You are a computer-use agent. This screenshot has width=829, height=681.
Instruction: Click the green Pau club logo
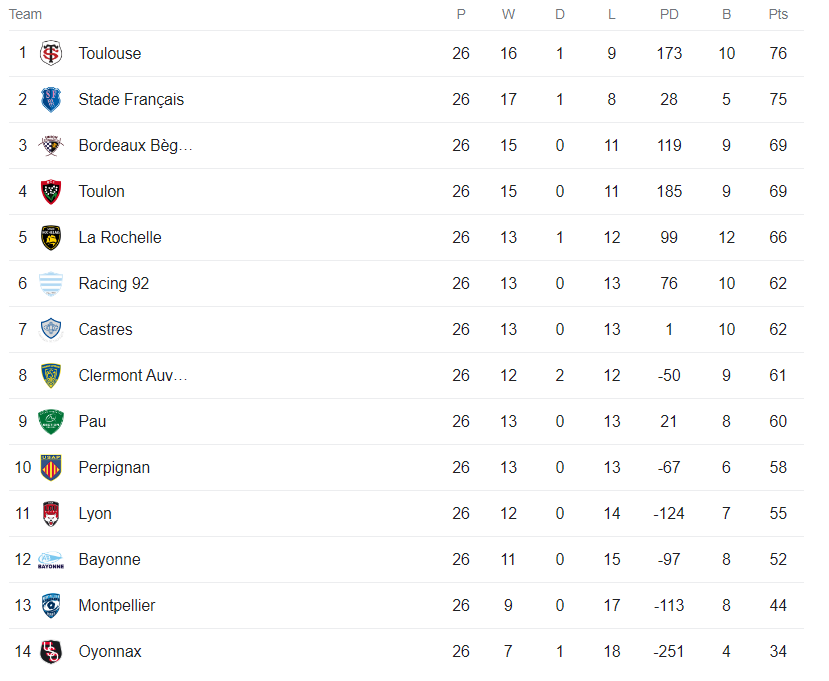[x=51, y=421]
